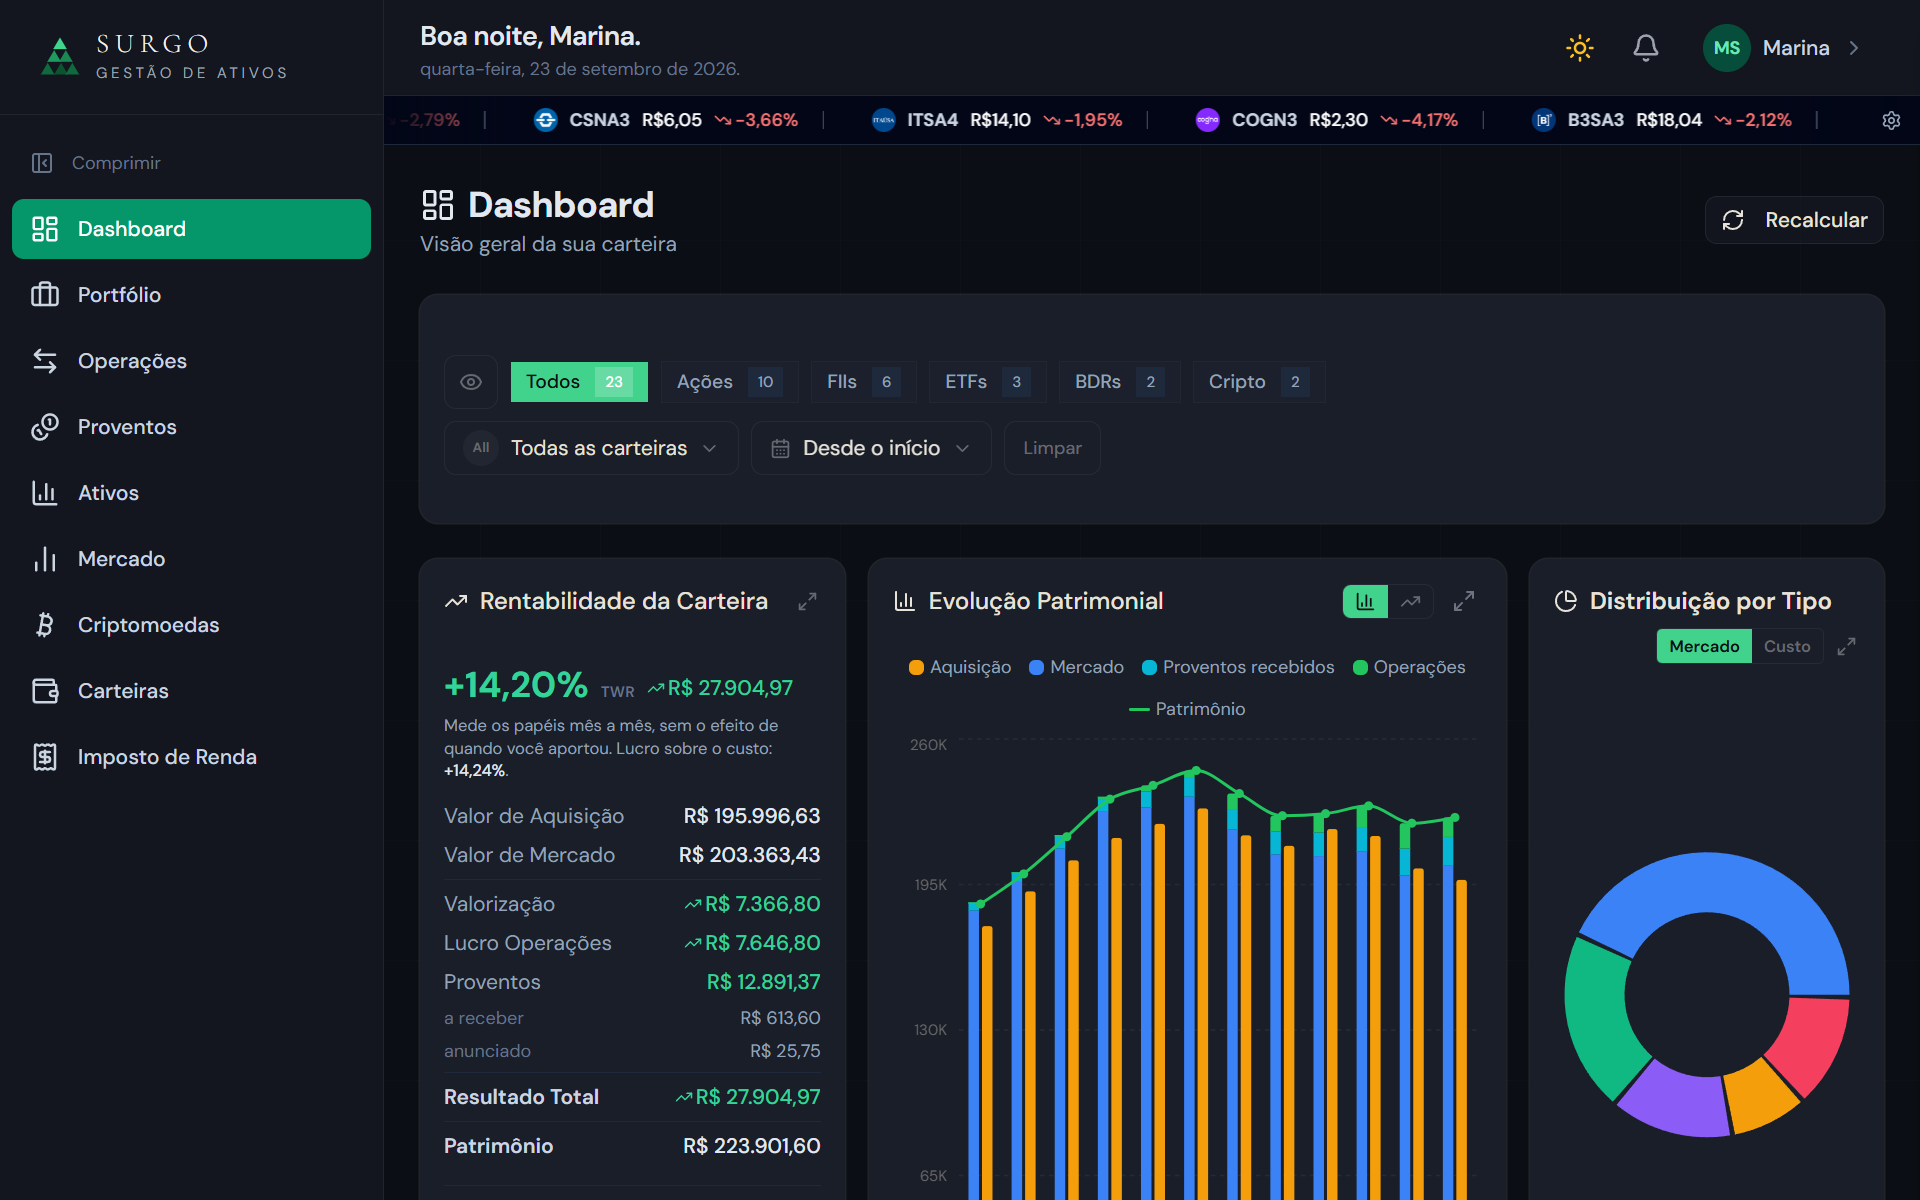Viewport: 1920px width, 1200px height.
Task: Go to the Carteiras page label
Action: tap(123, 691)
